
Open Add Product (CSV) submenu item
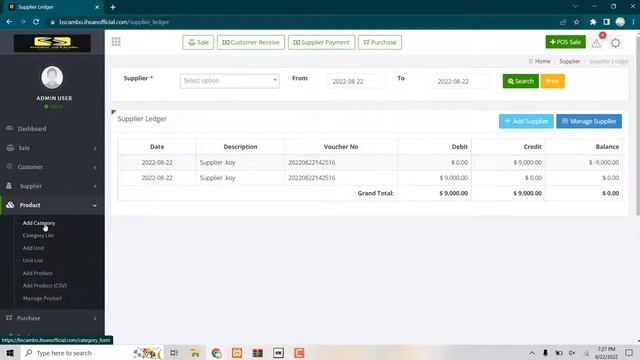coord(44,286)
